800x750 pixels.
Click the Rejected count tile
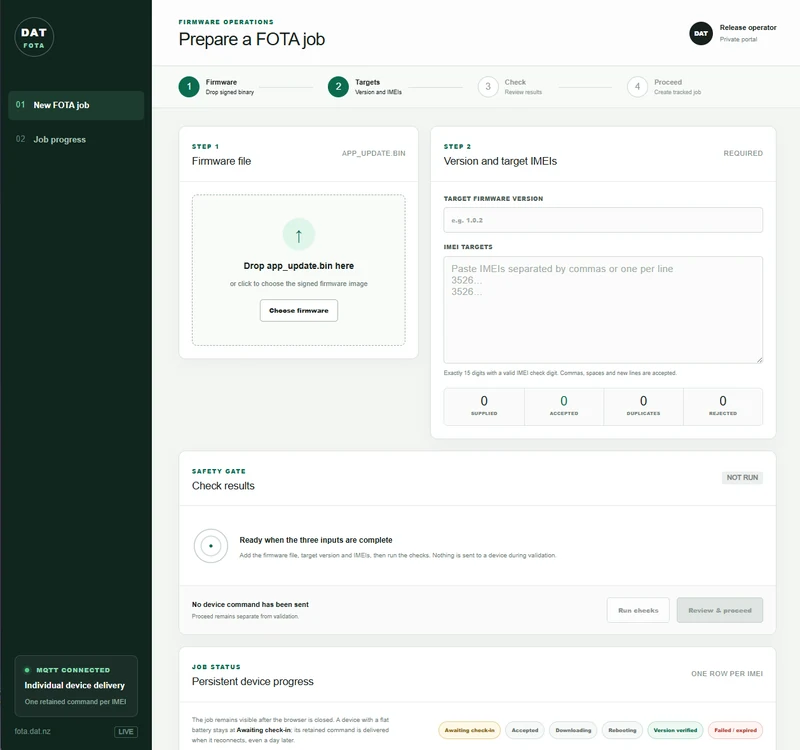723,407
